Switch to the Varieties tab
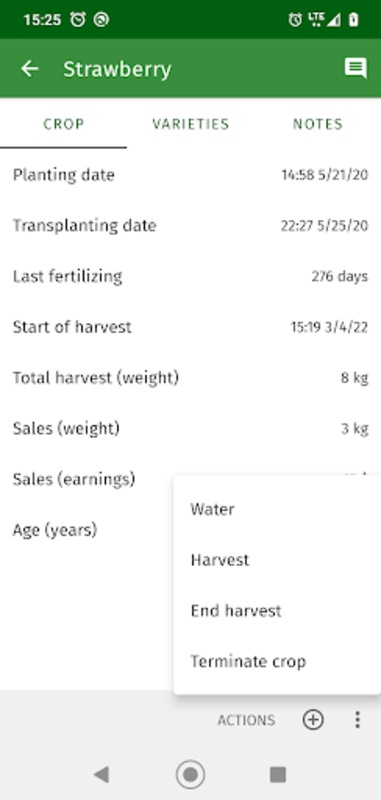The image size is (381, 800). [191, 124]
